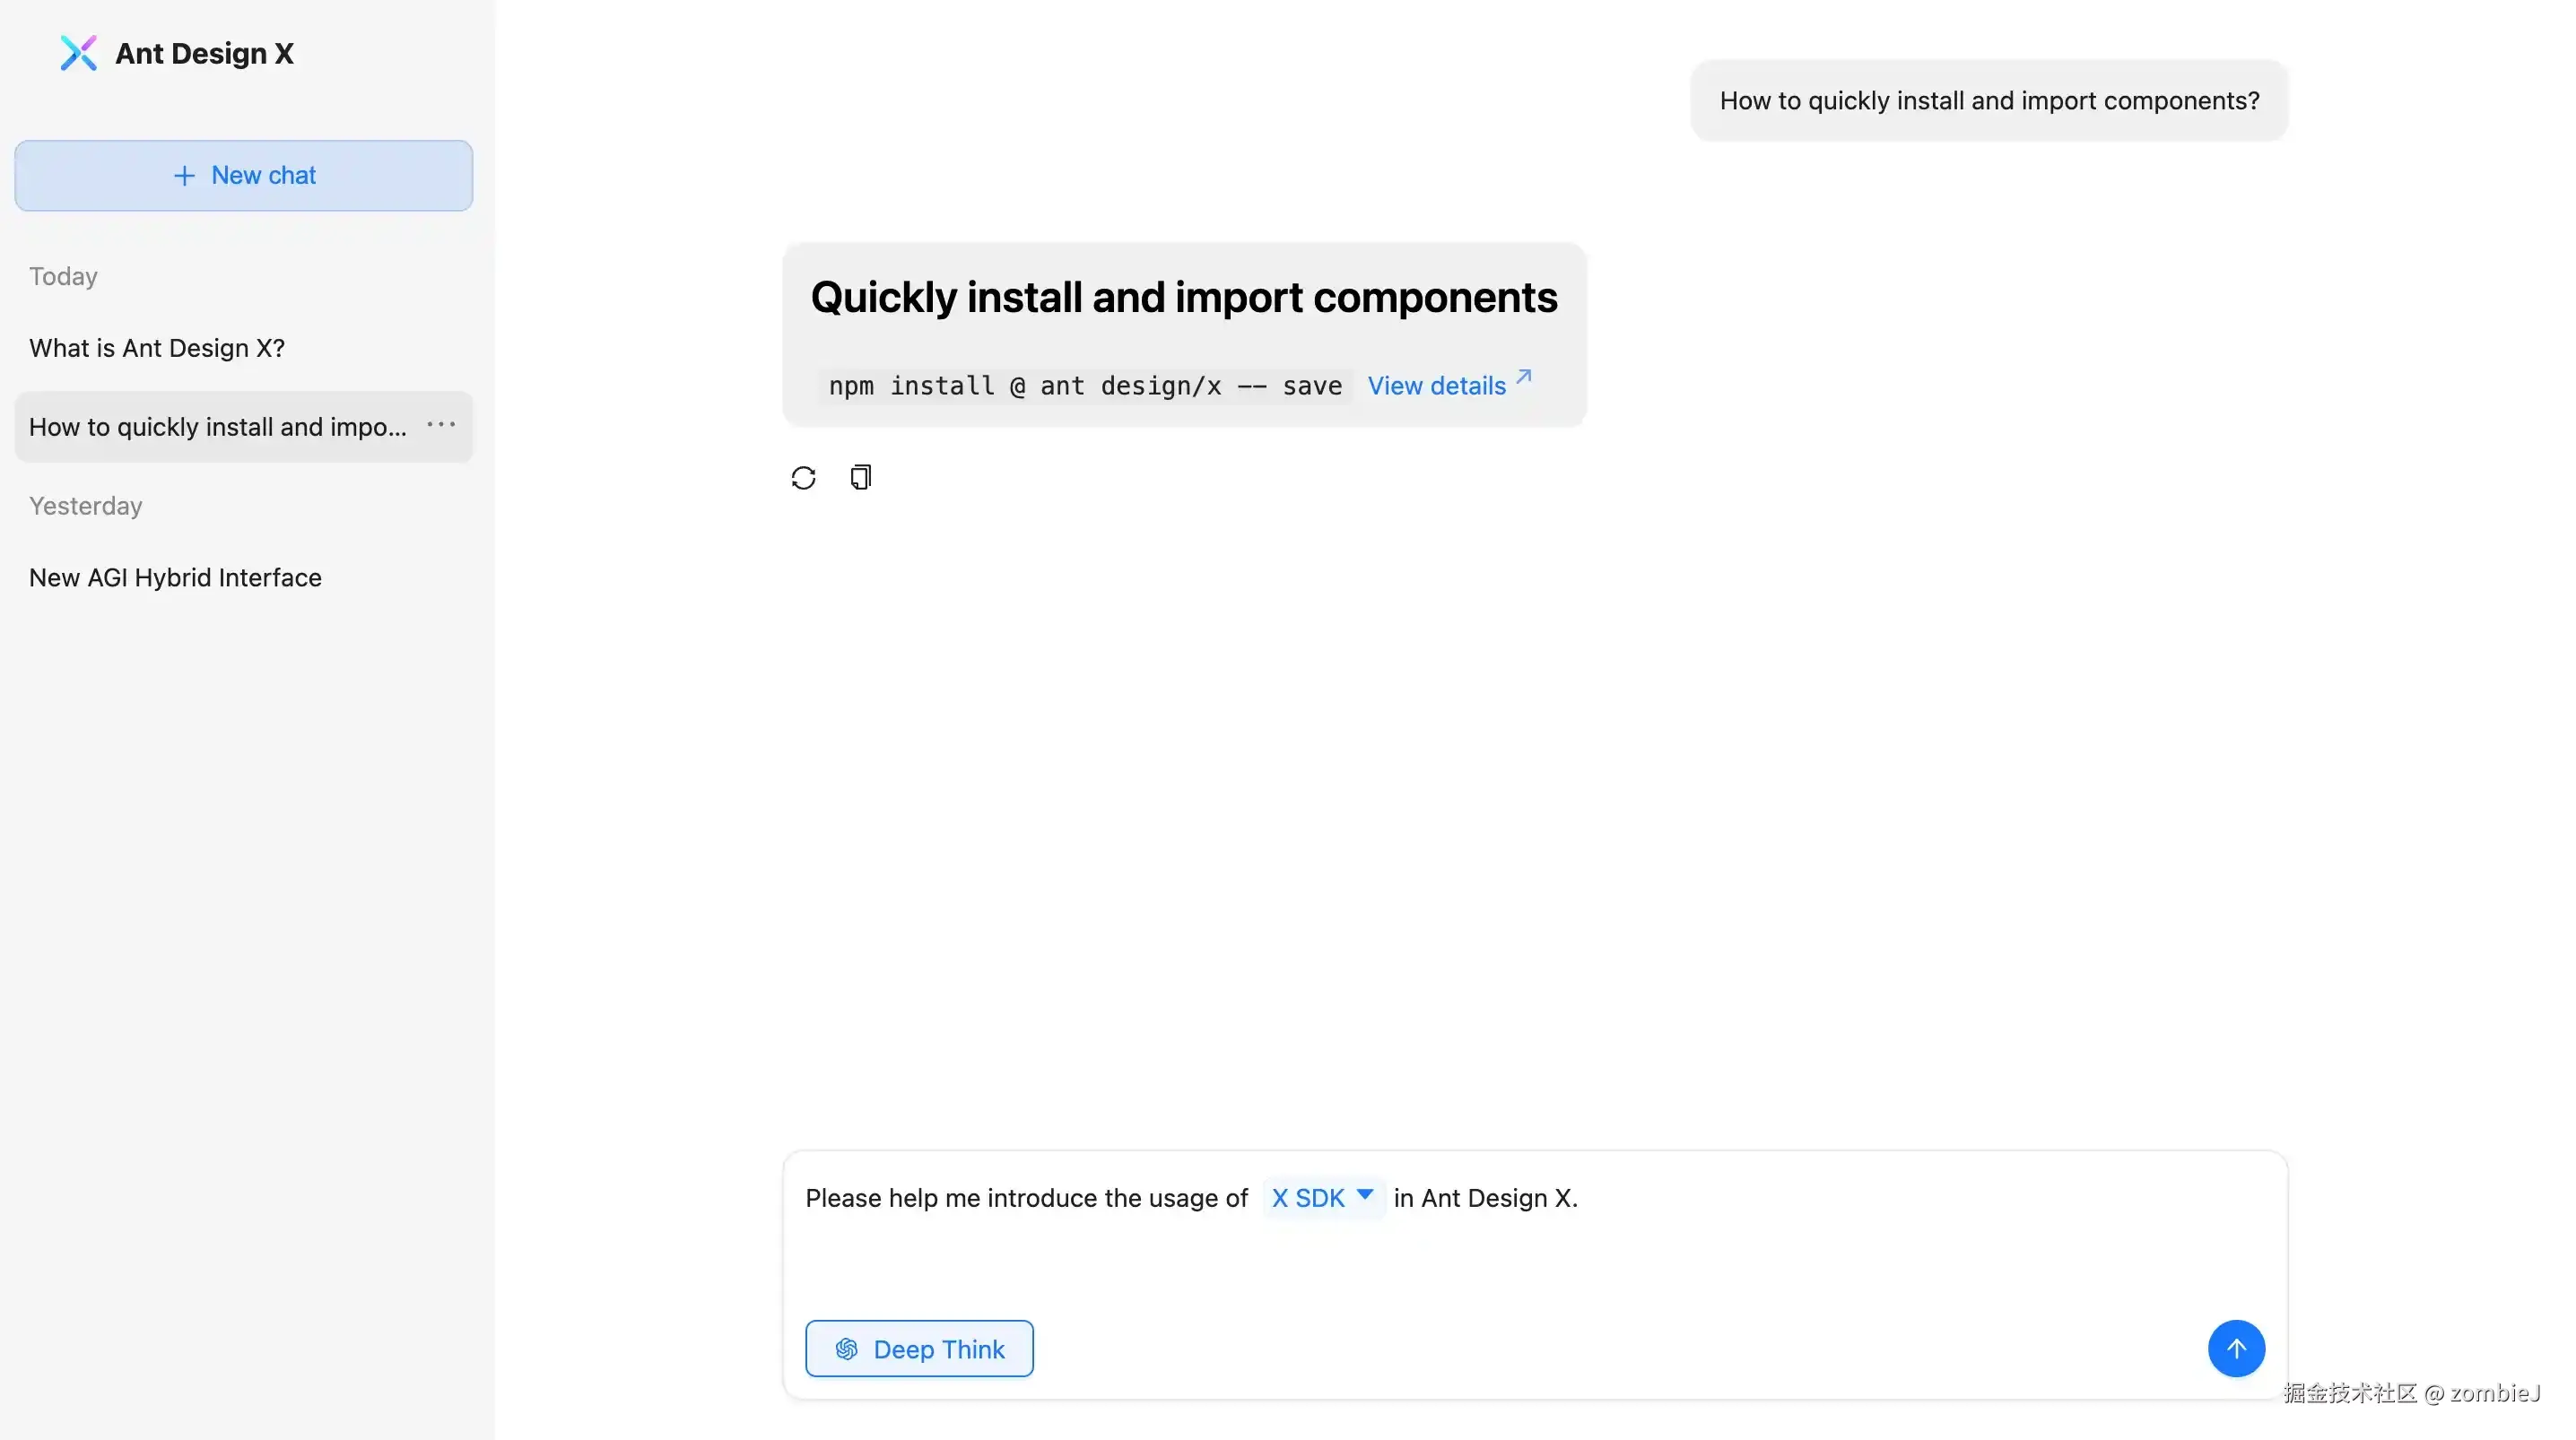Click the regenerate response refresh icon

tap(803, 478)
